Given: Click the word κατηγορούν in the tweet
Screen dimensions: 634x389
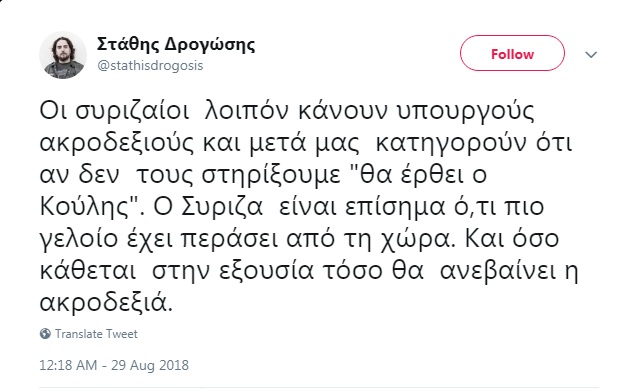Looking at the screenshot, I should click(451, 143).
